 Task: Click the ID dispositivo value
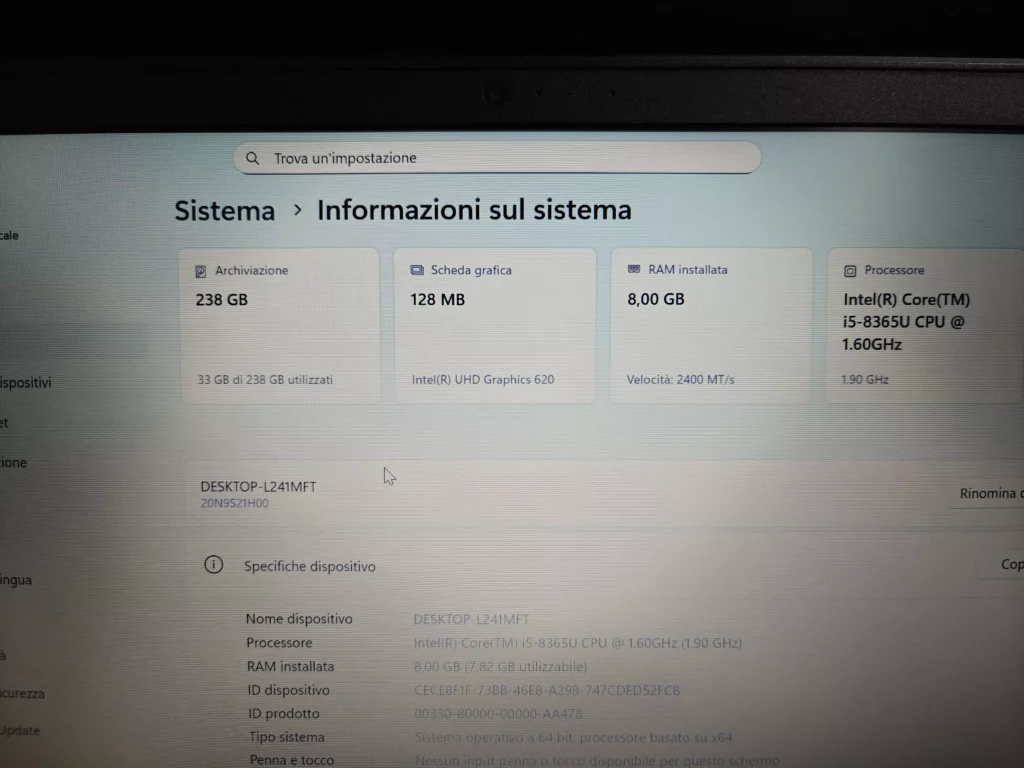tap(547, 690)
